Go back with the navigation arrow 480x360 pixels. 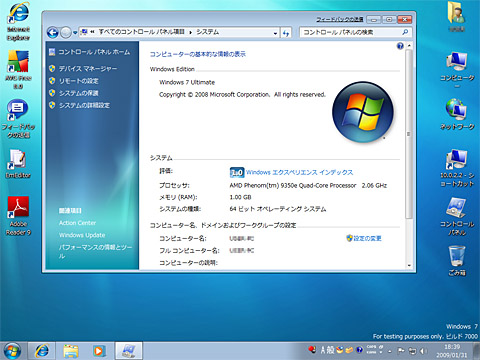(x=53, y=32)
